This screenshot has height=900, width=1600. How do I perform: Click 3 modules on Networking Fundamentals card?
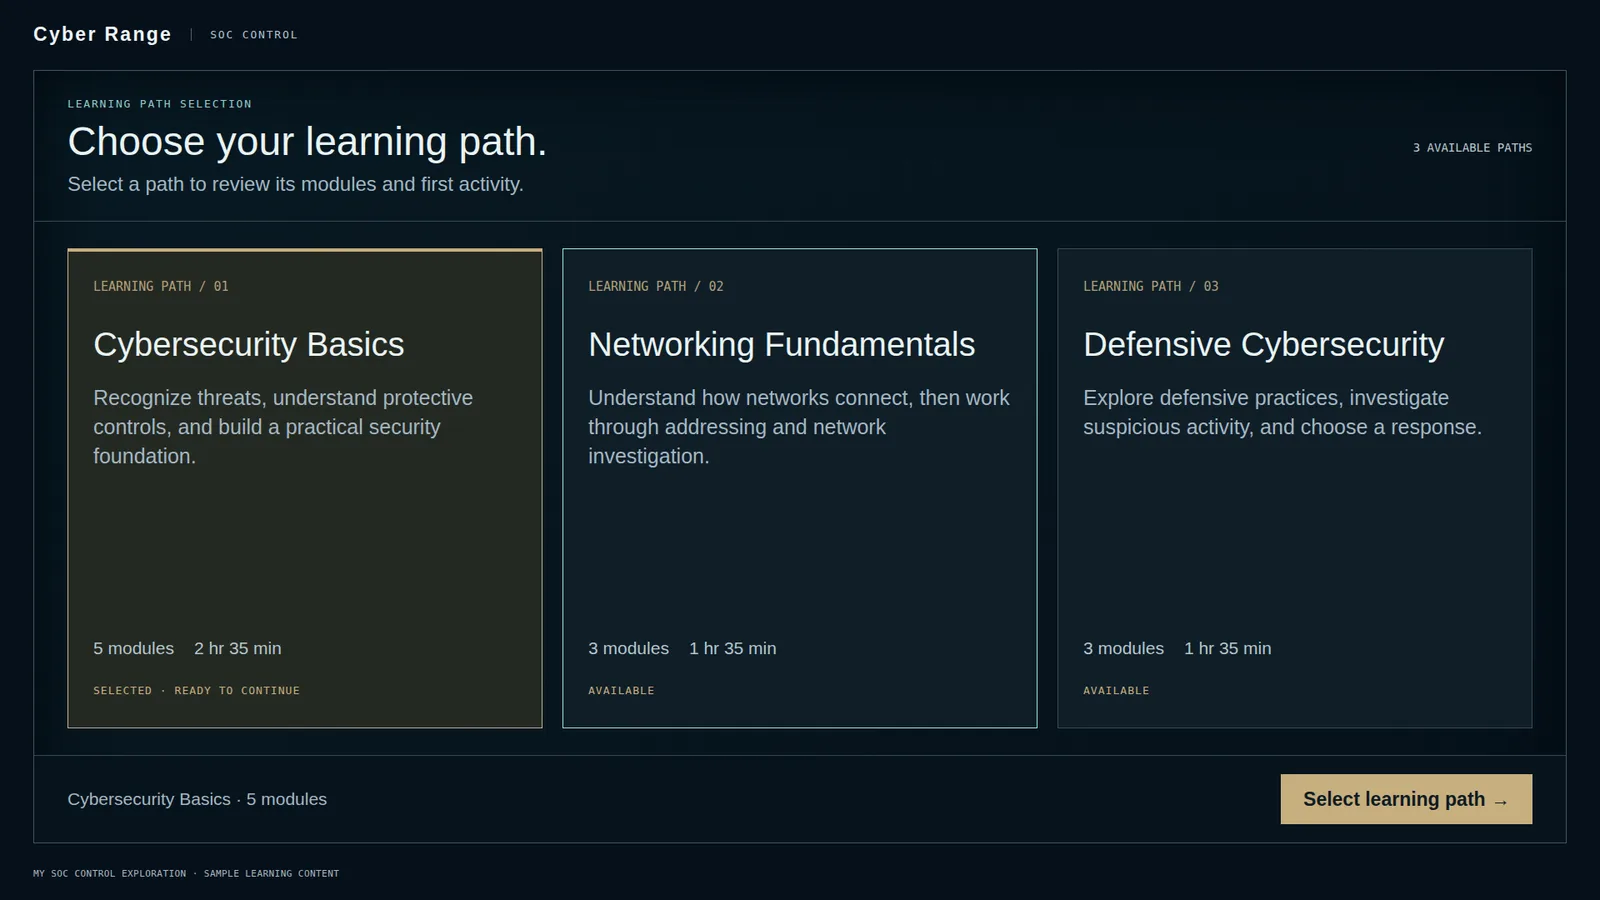[629, 648]
